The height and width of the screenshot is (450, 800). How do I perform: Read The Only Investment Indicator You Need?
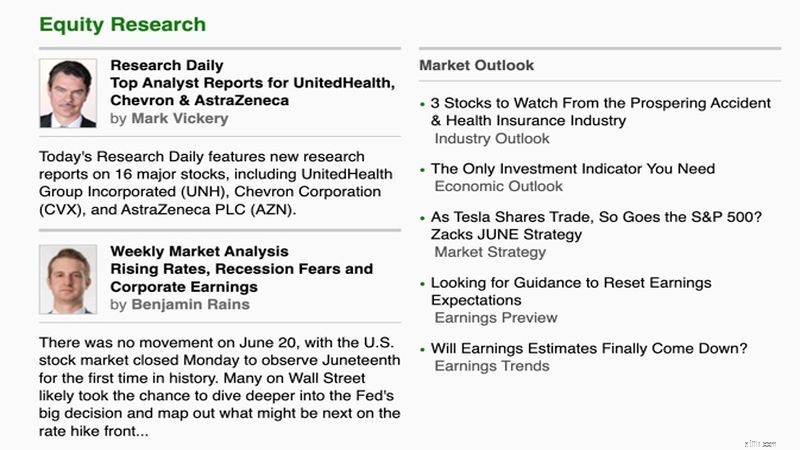pyautogui.click(x=572, y=168)
